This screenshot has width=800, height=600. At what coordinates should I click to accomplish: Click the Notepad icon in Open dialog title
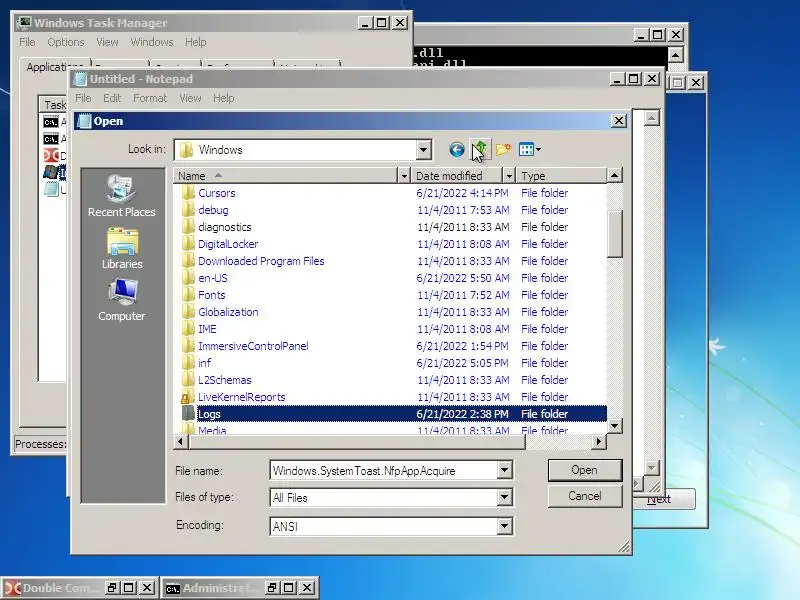click(84, 121)
